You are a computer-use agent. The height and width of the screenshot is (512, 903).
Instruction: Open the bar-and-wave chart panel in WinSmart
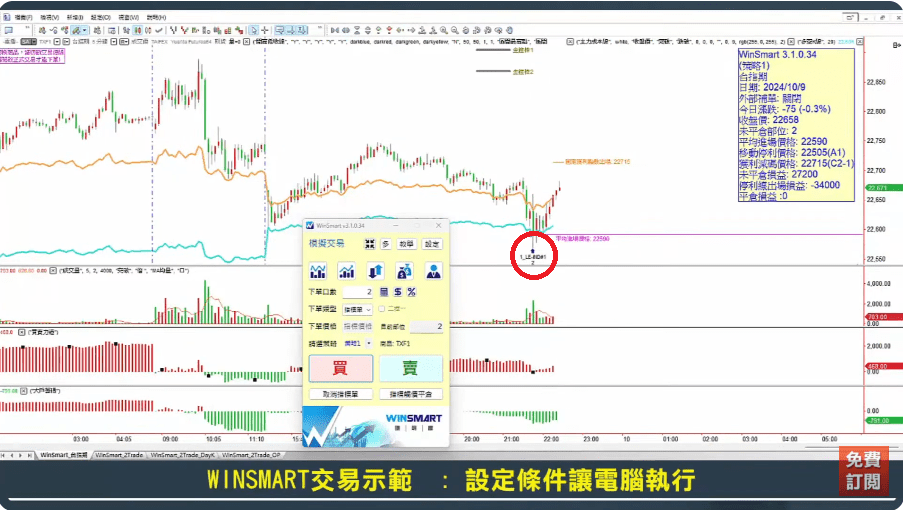coord(318,271)
